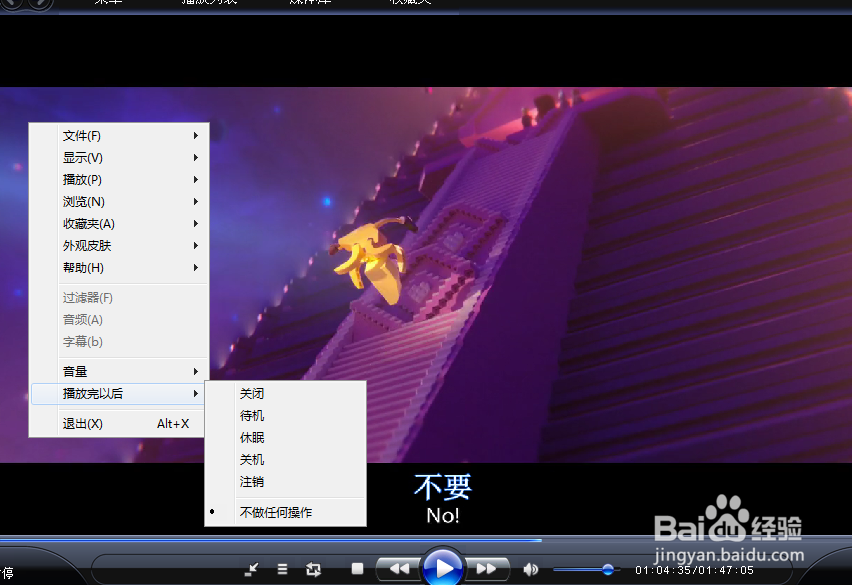Pick the 不做任何操作 option
The height and width of the screenshot is (585, 852).
click(x=285, y=512)
